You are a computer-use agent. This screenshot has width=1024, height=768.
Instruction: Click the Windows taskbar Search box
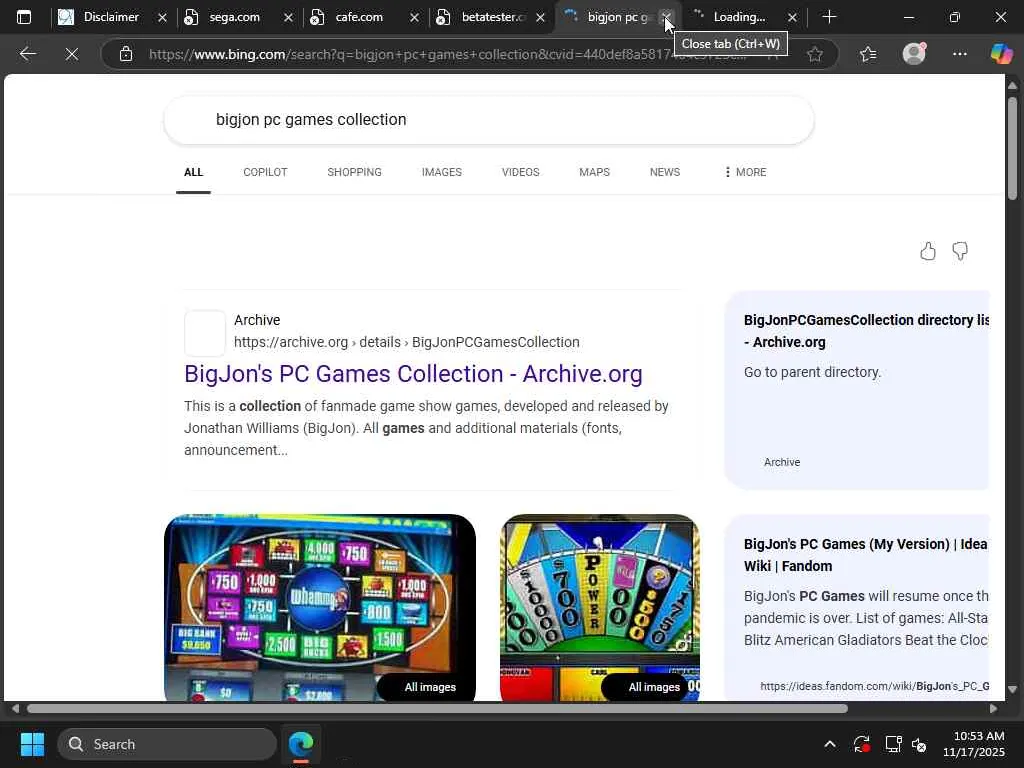(167, 744)
